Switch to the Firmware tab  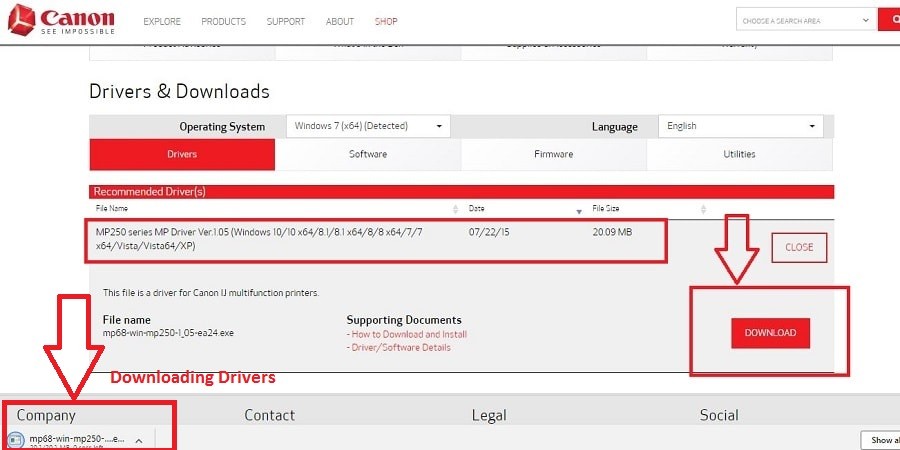[553, 154]
